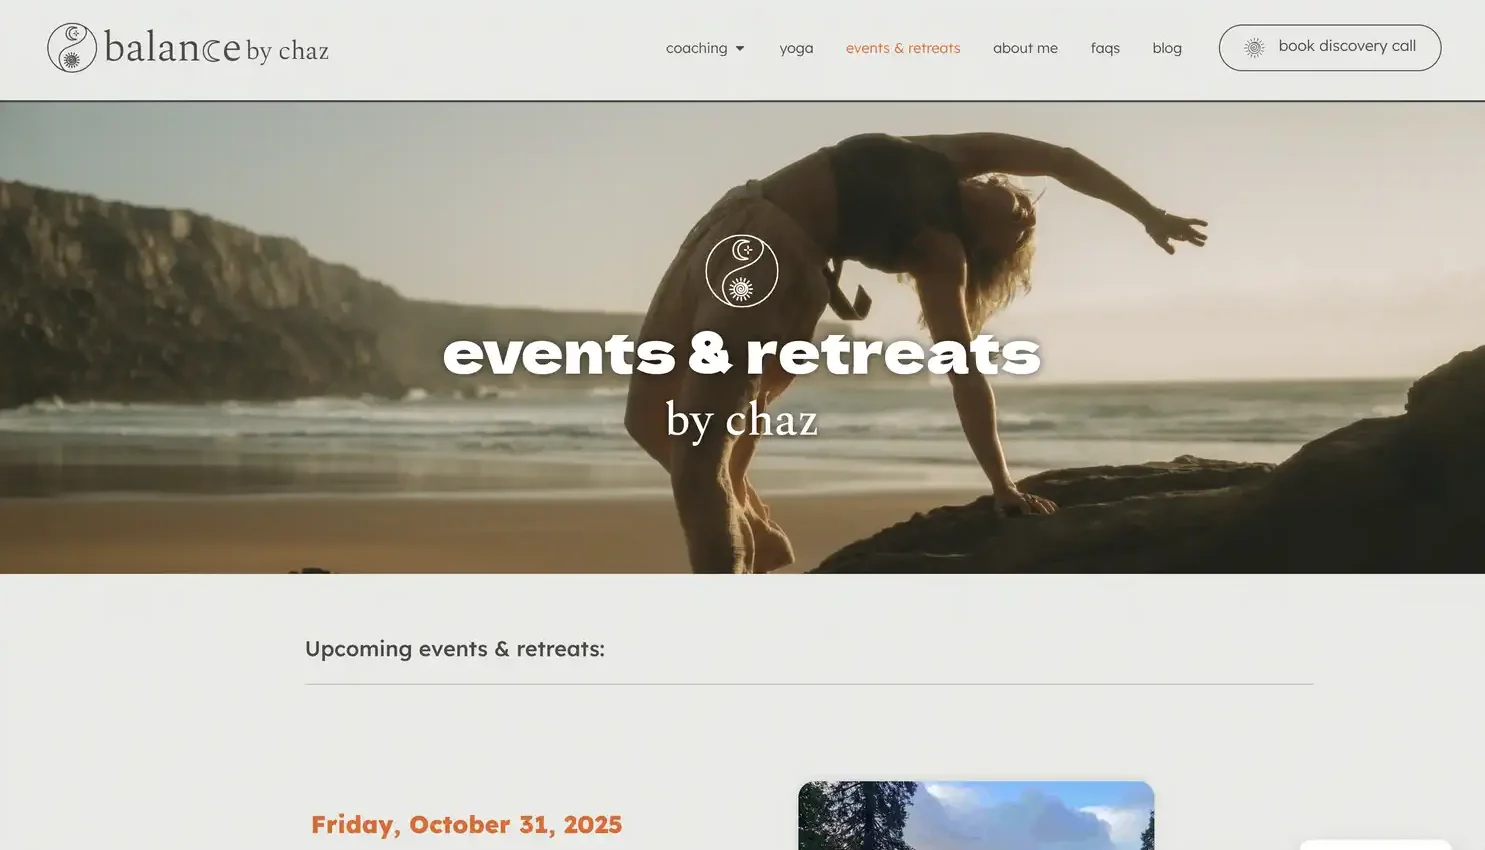Click the white yin-yang emblem on hero image
The width and height of the screenshot is (1485, 850).
point(742,271)
